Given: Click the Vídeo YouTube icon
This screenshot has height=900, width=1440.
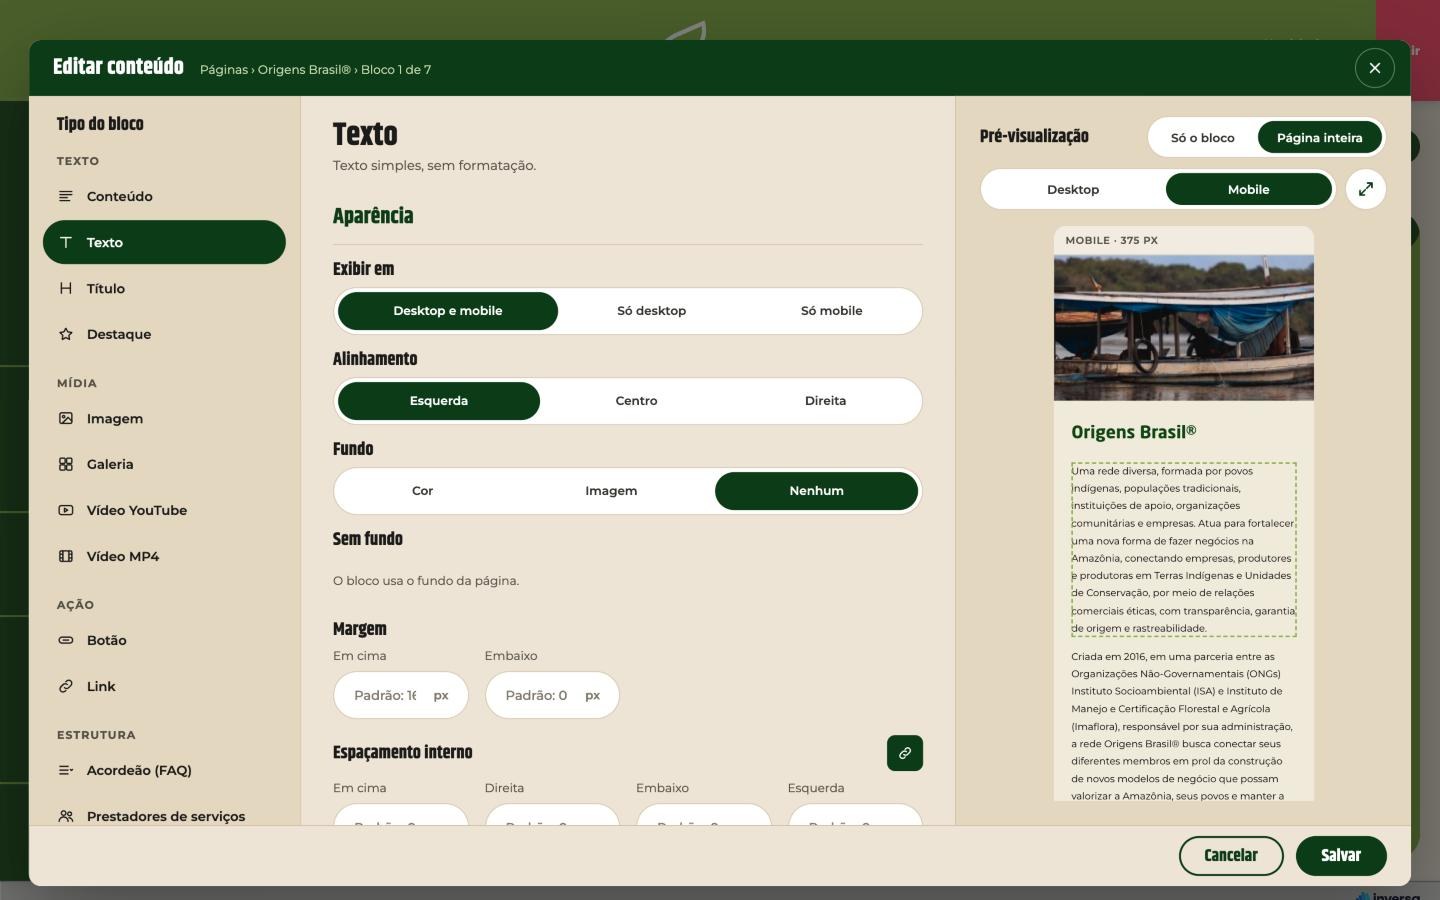Looking at the screenshot, I should click(66, 510).
